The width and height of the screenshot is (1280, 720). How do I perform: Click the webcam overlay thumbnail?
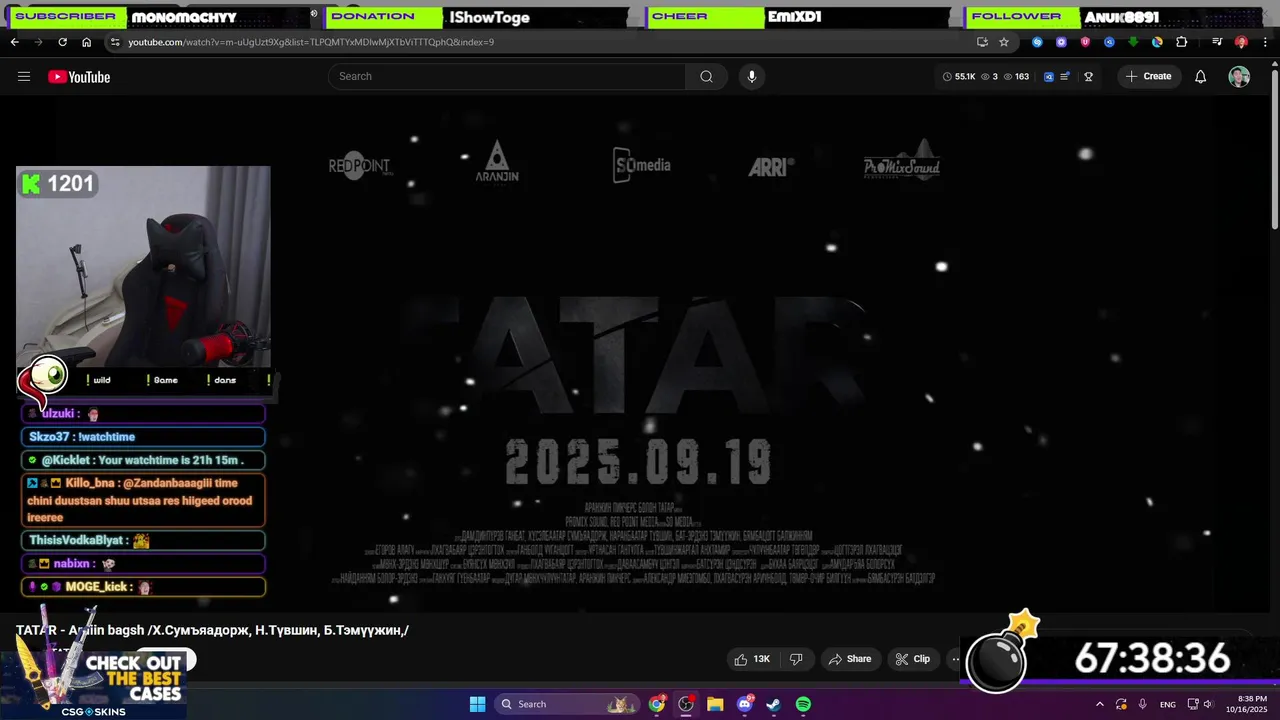click(x=143, y=267)
